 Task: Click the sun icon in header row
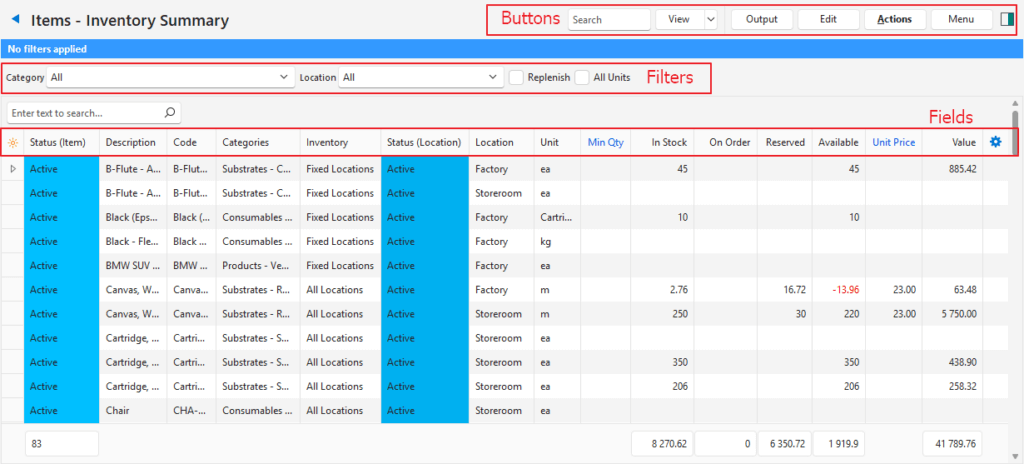[x=12, y=143]
